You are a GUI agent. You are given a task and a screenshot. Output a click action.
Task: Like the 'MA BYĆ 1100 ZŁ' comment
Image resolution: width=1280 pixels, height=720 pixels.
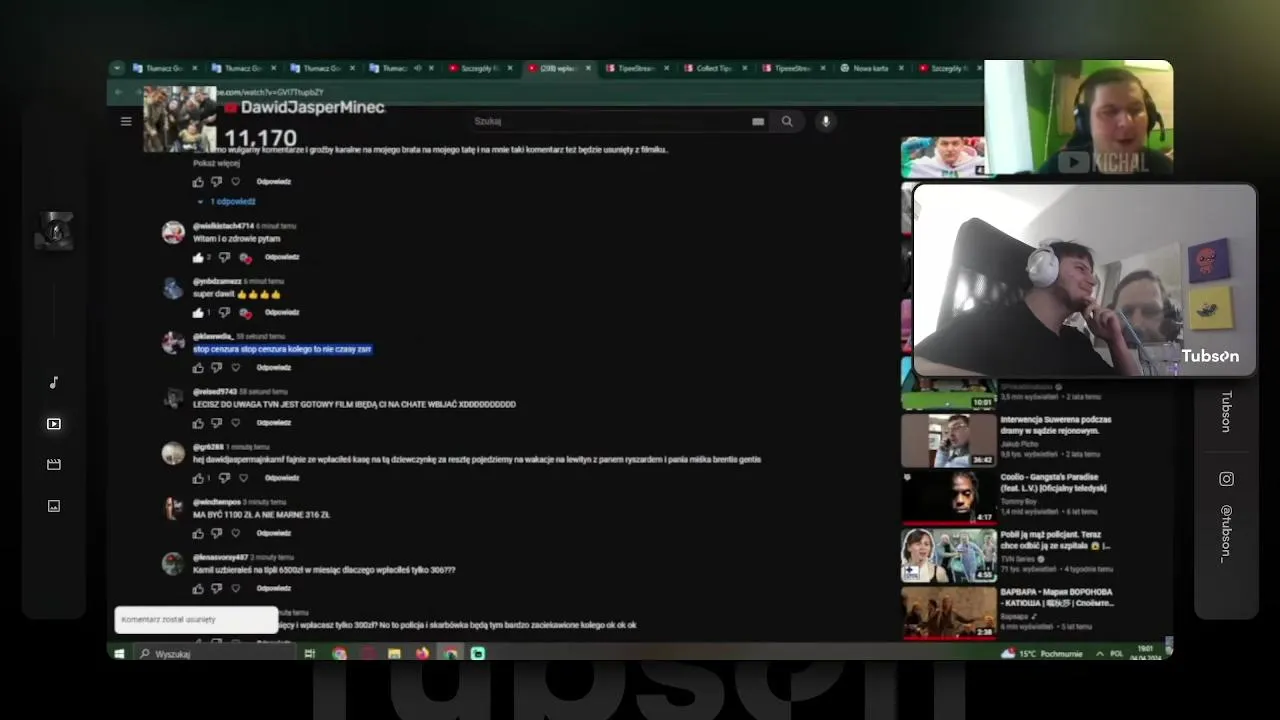coord(198,533)
